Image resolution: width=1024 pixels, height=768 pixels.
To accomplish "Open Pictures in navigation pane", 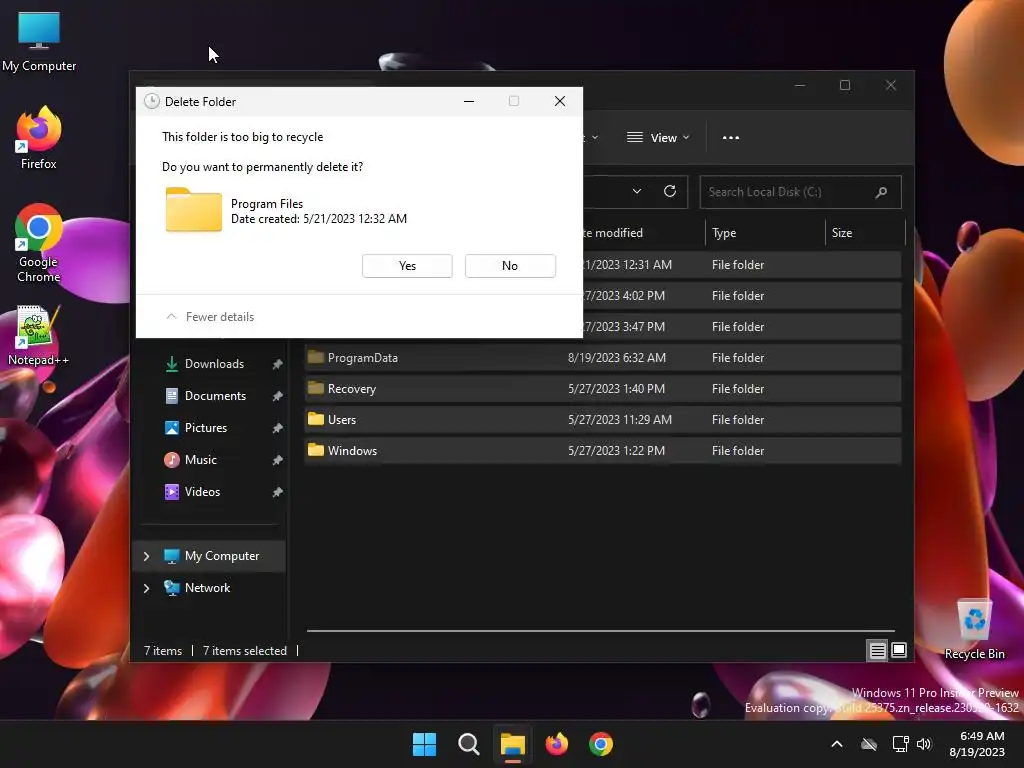I will (206, 428).
